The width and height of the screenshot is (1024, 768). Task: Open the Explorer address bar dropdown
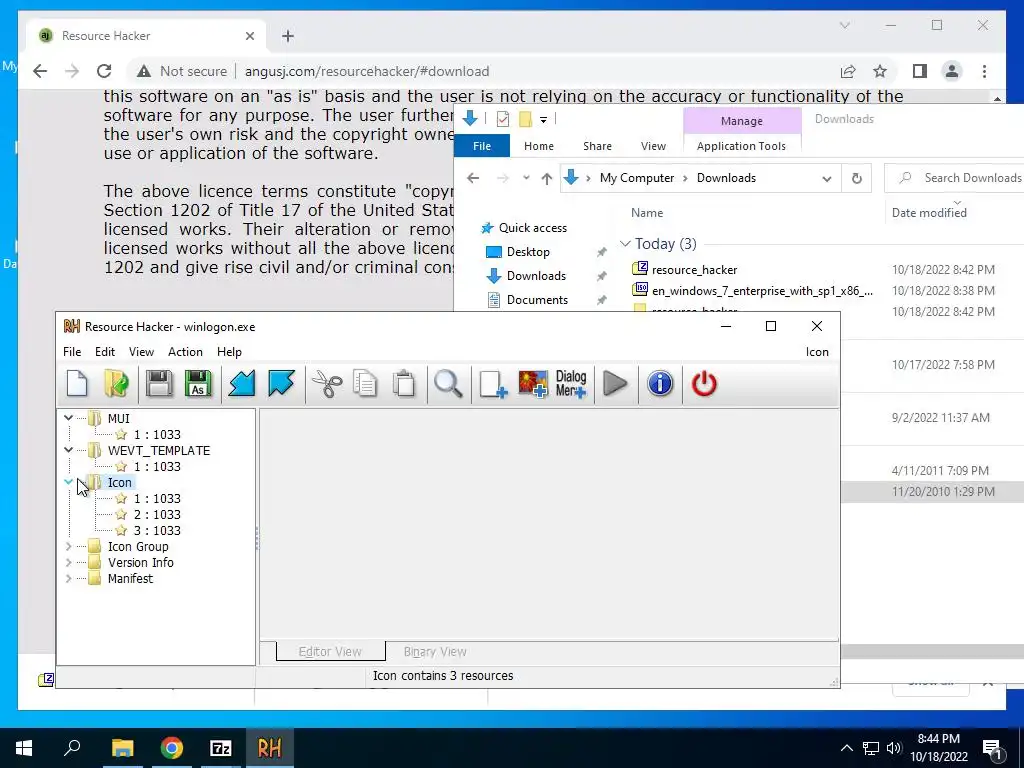[x=826, y=178]
